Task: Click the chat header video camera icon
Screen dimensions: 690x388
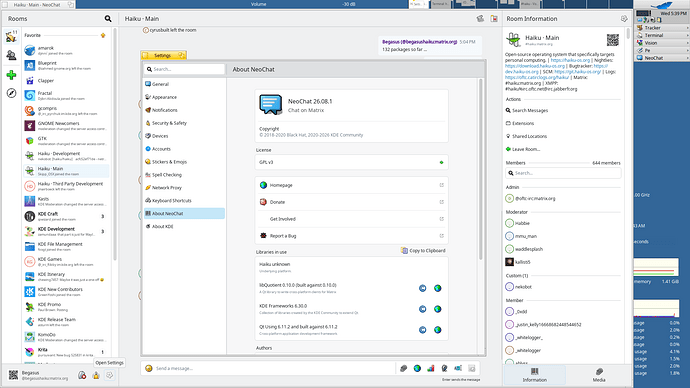Action: [480, 18]
